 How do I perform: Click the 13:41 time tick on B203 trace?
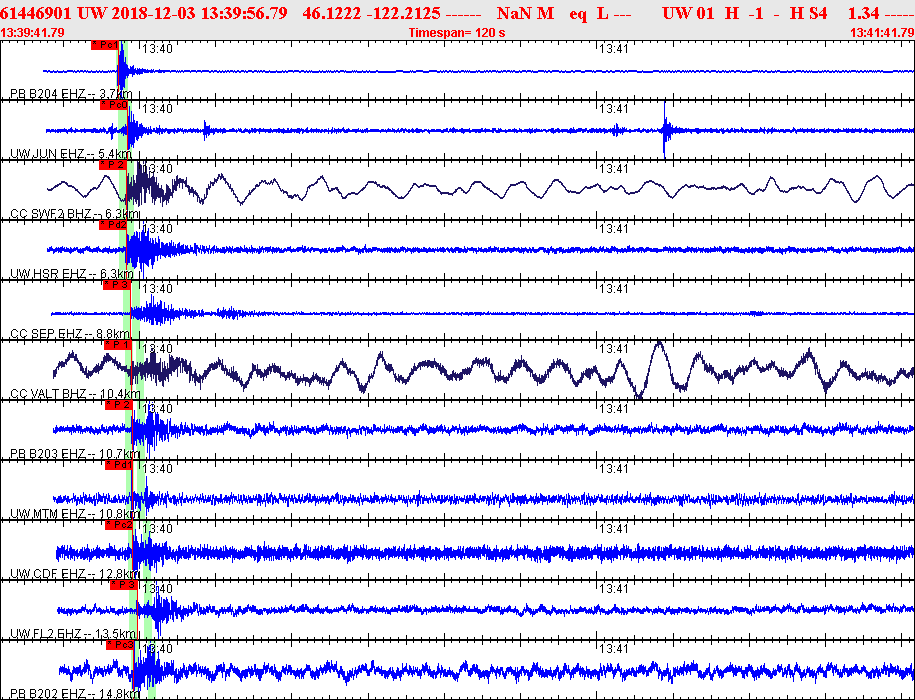pos(614,408)
